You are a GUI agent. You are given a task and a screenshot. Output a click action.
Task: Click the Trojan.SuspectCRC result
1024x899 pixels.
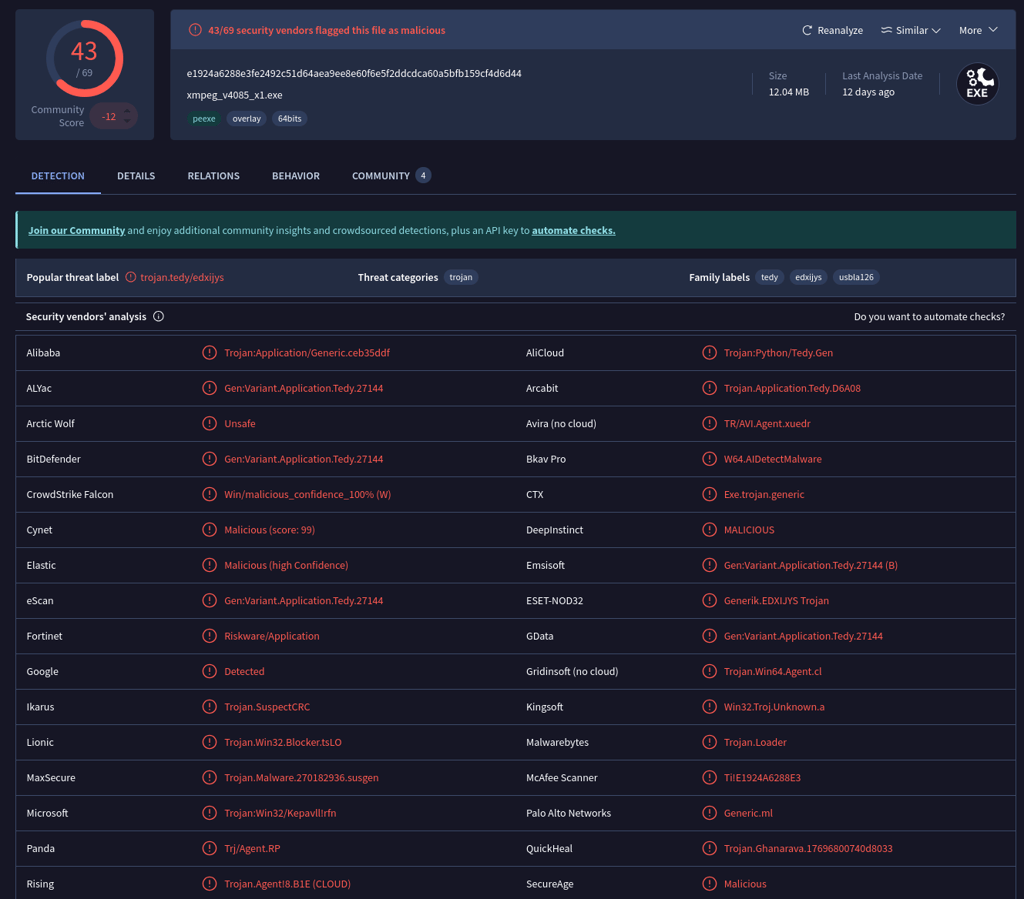(x=267, y=706)
